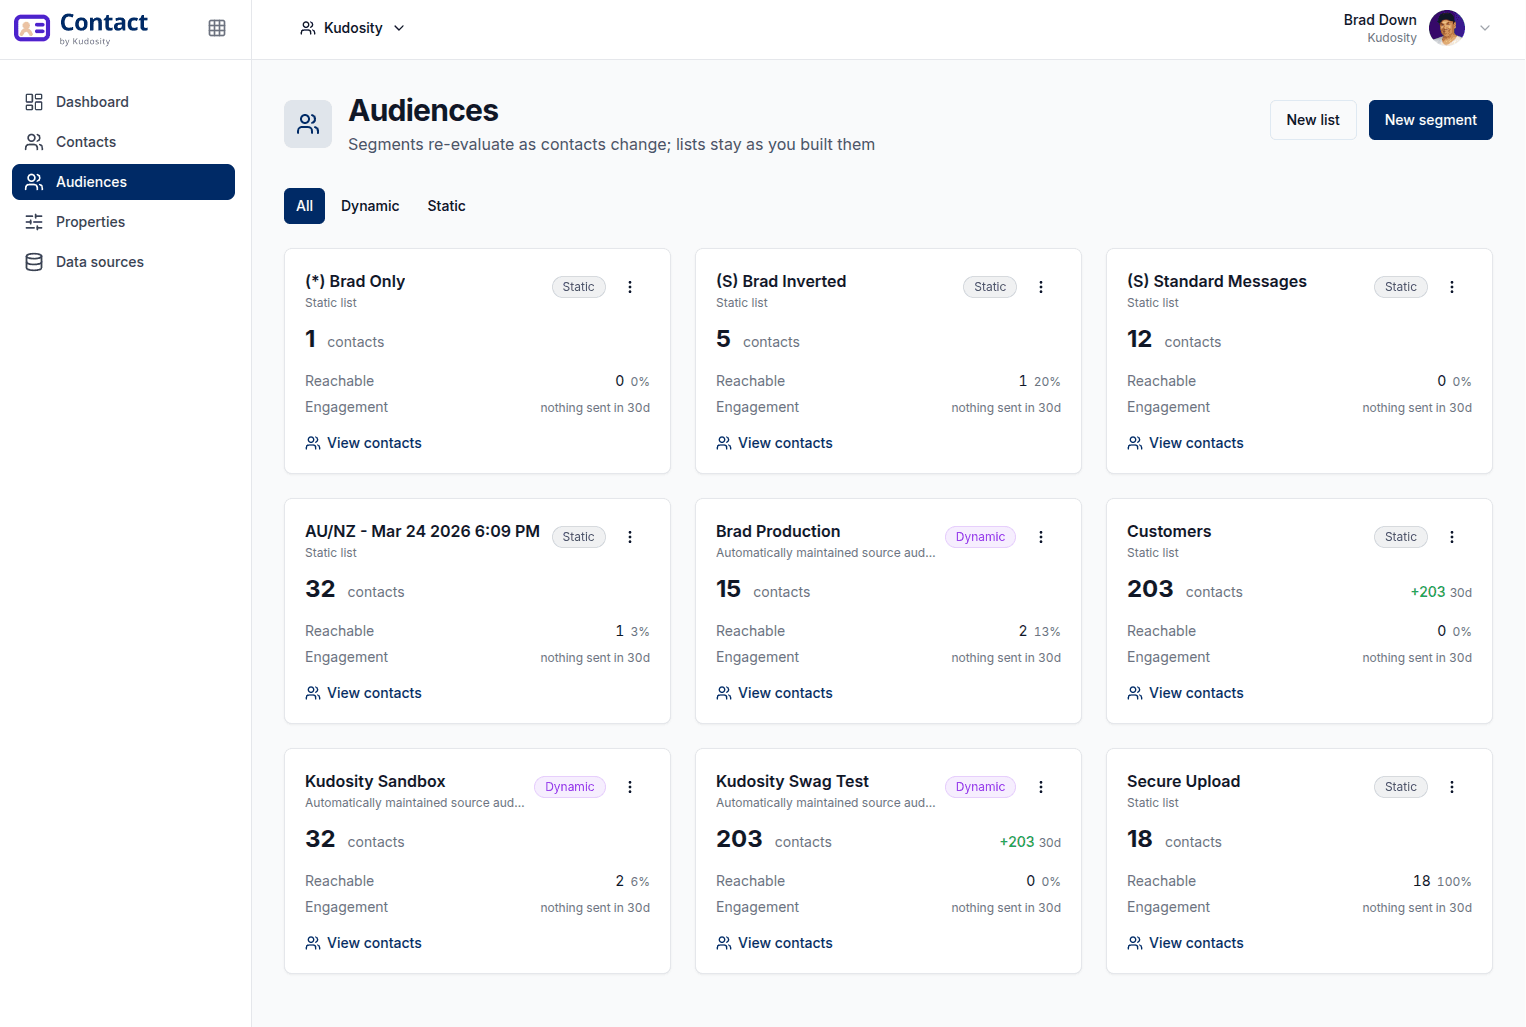
Task: Click the Contact by Kudosity logo
Action: (81, 28)
